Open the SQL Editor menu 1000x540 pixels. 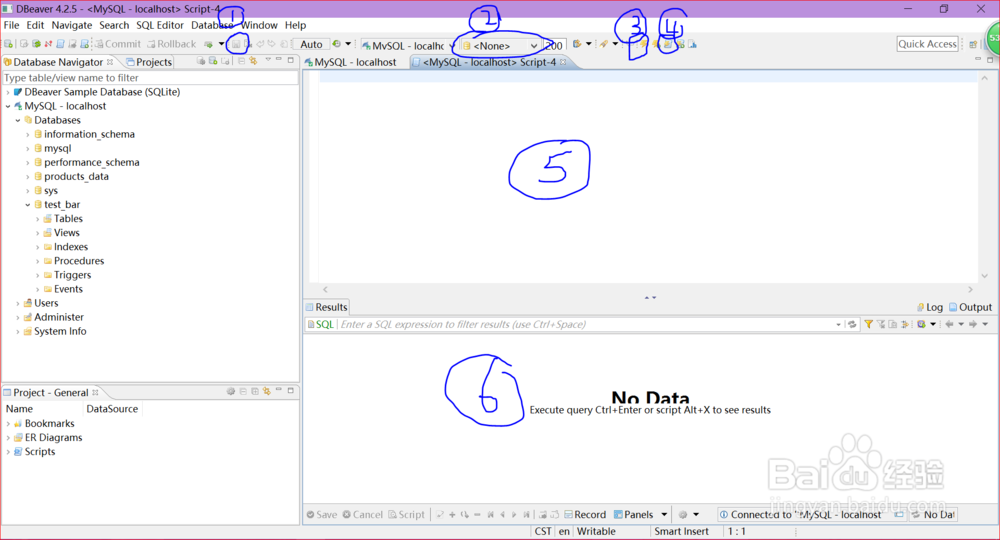[159, 25]
